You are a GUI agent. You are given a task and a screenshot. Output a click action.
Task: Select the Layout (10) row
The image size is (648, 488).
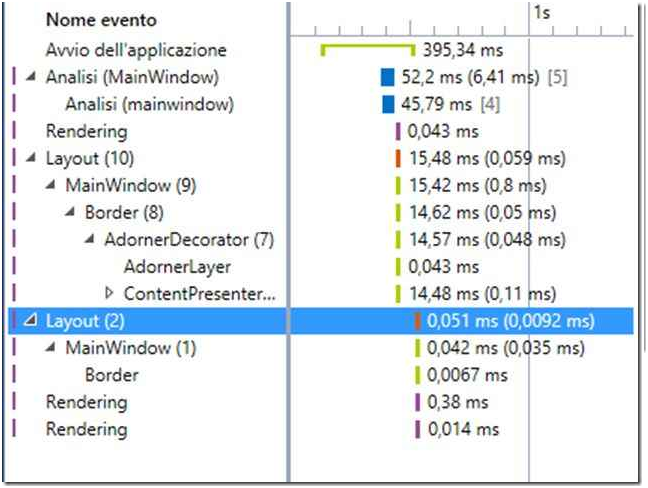click(321, 158)
